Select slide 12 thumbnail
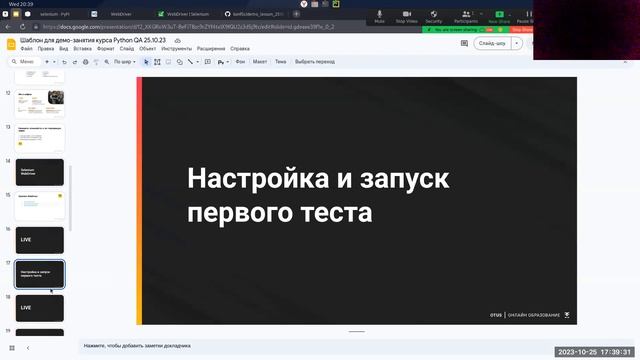Viewport: 640px width, 360px height. coord(40,104)
